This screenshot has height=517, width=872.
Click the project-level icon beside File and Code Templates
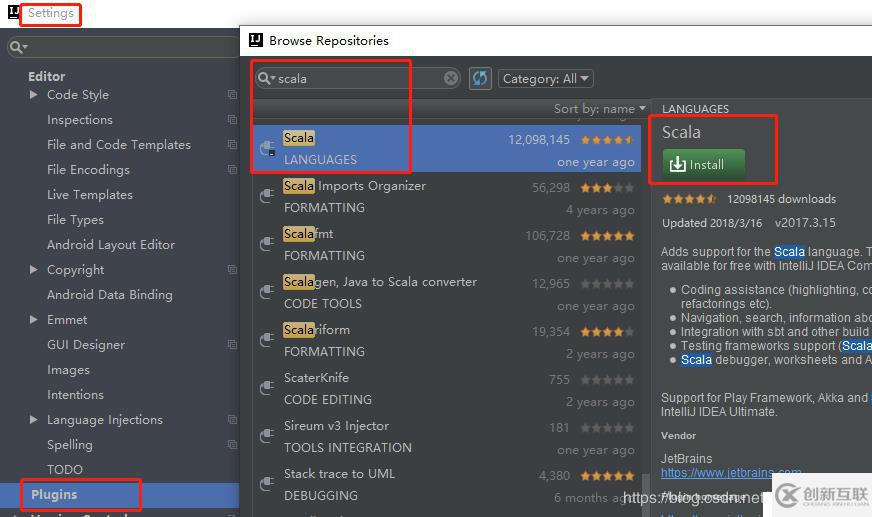click(x=232, y=145)
